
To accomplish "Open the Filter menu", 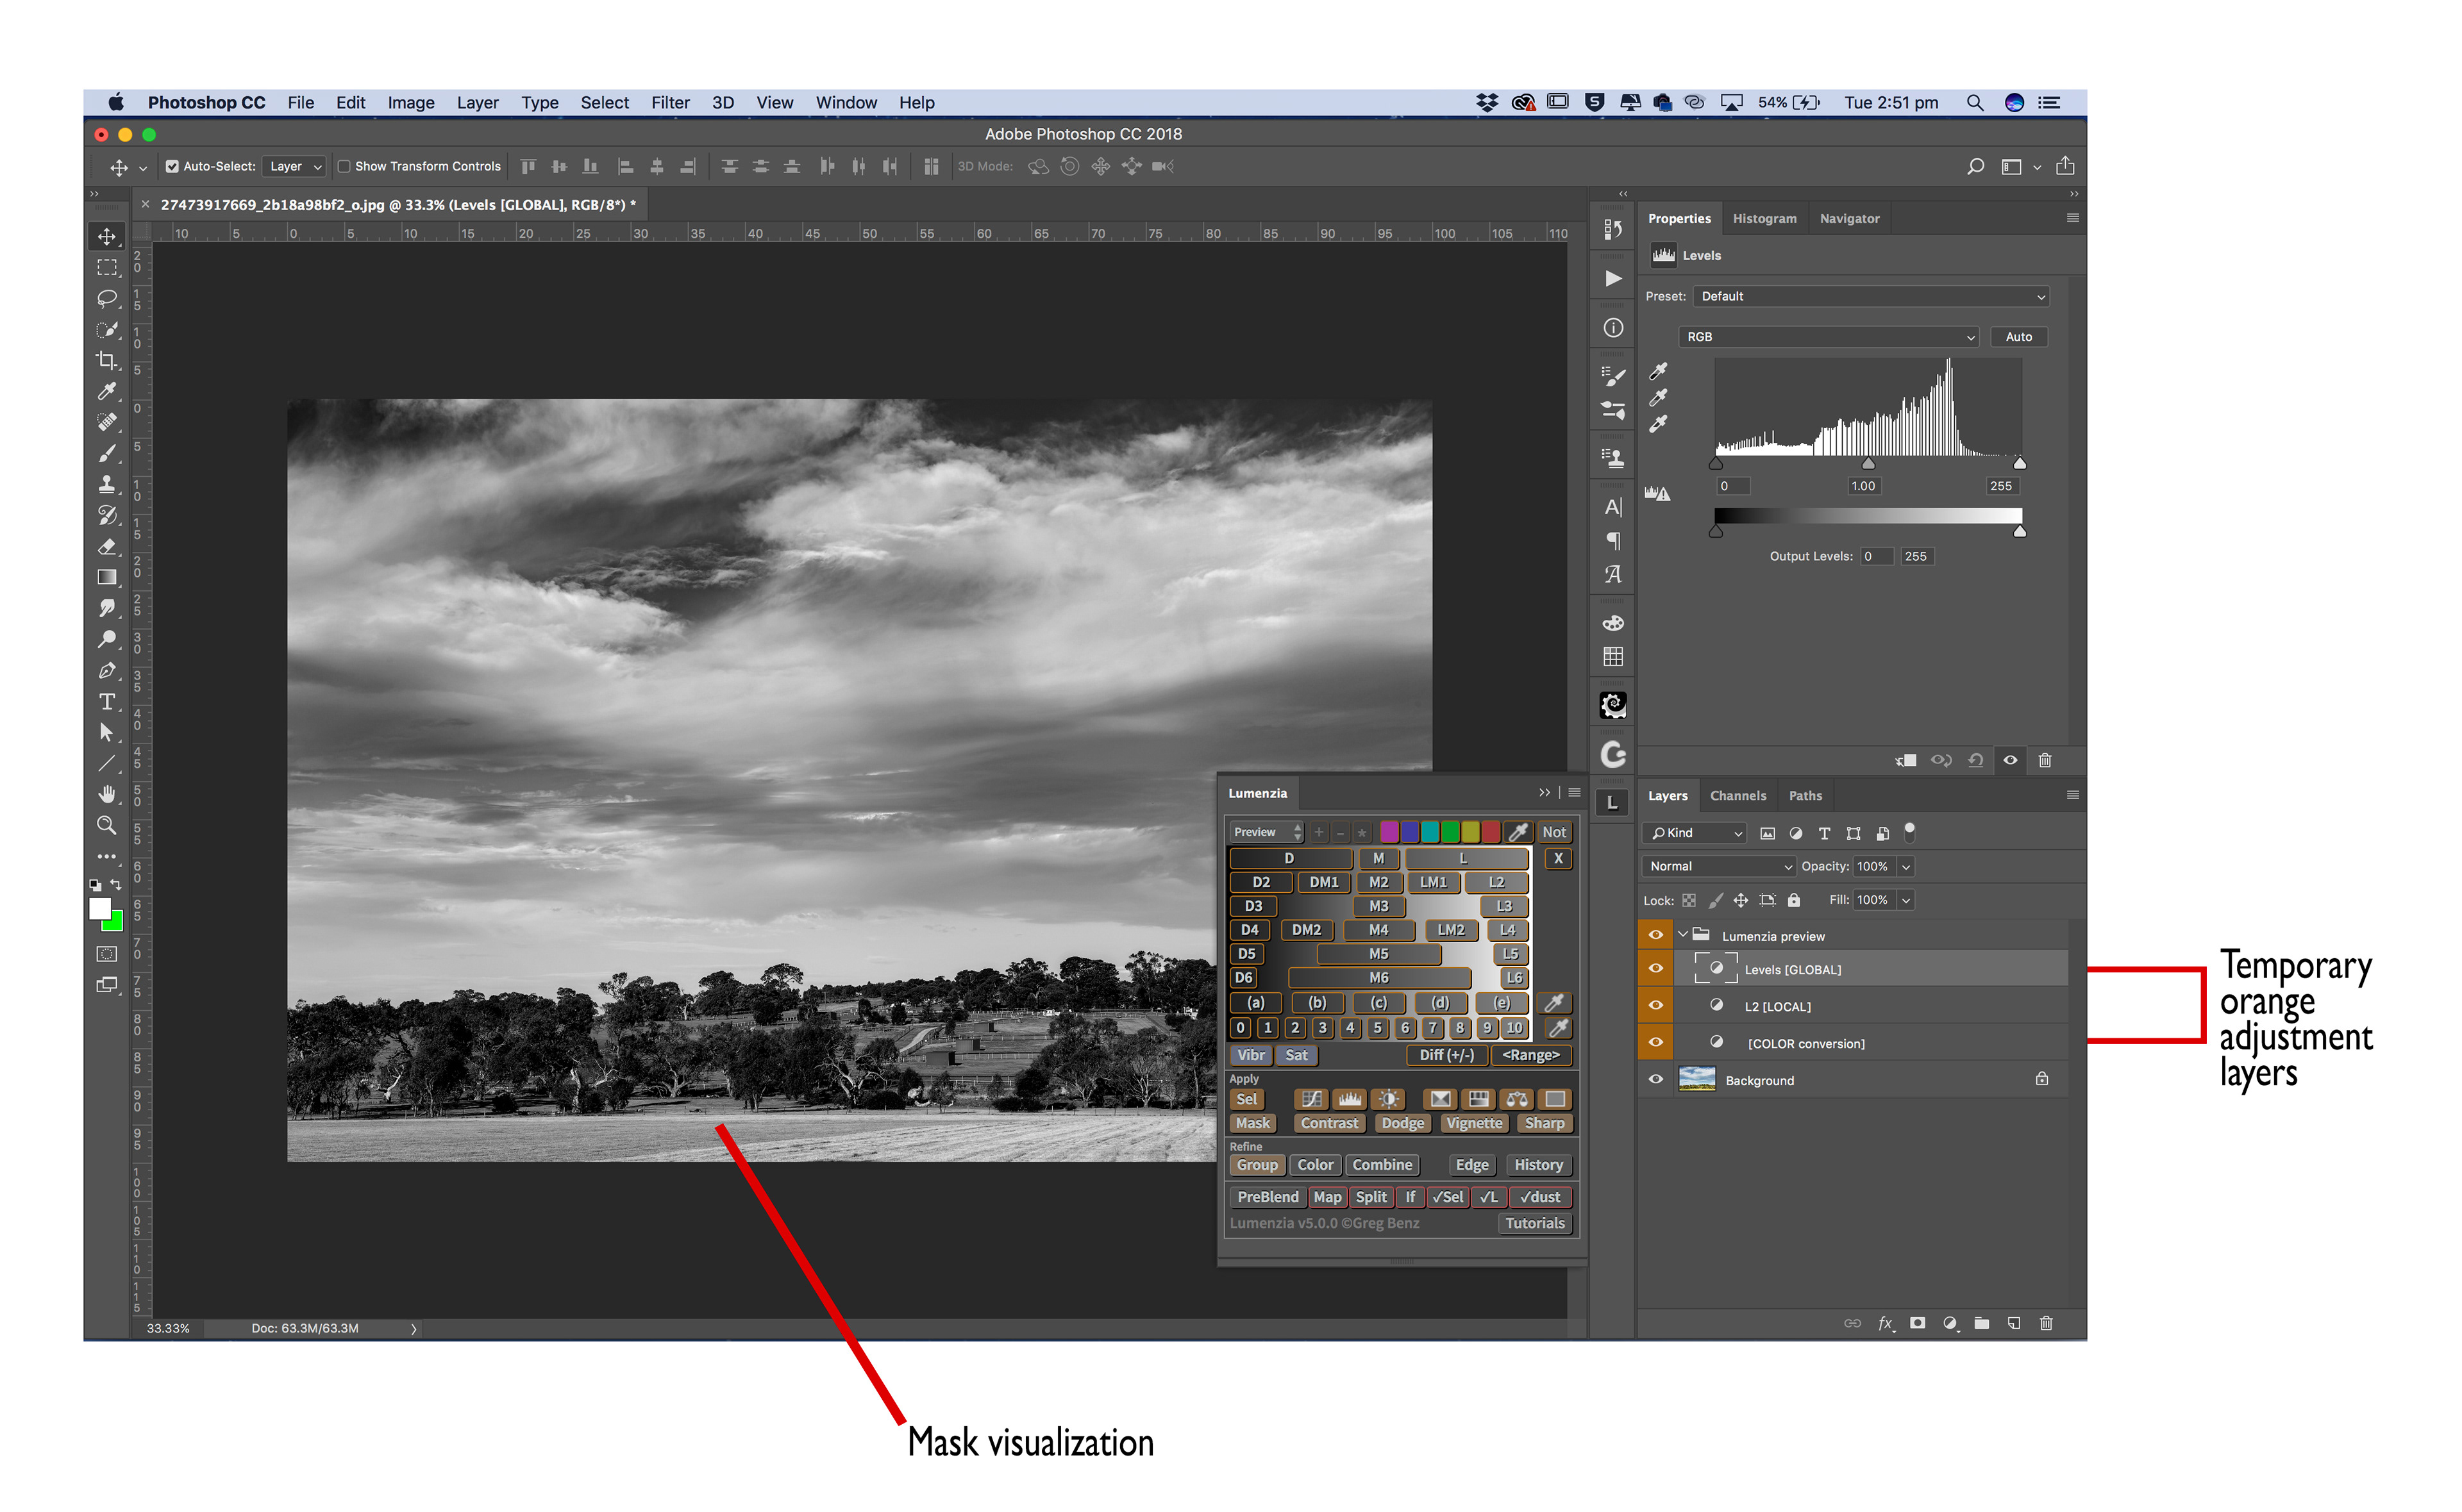I will pos(670,103).
